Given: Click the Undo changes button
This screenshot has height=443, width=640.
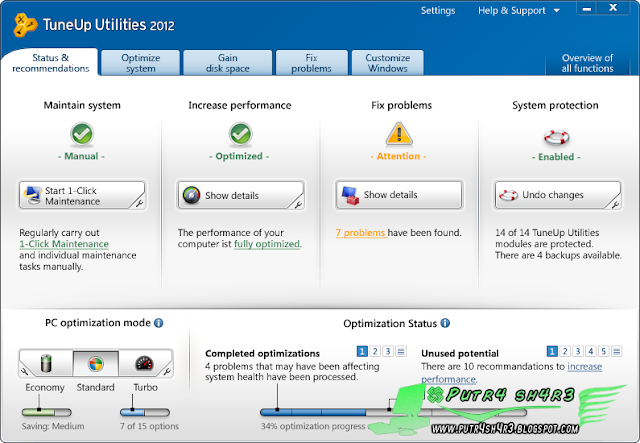Looking at the screenshot, I should 558,195.
